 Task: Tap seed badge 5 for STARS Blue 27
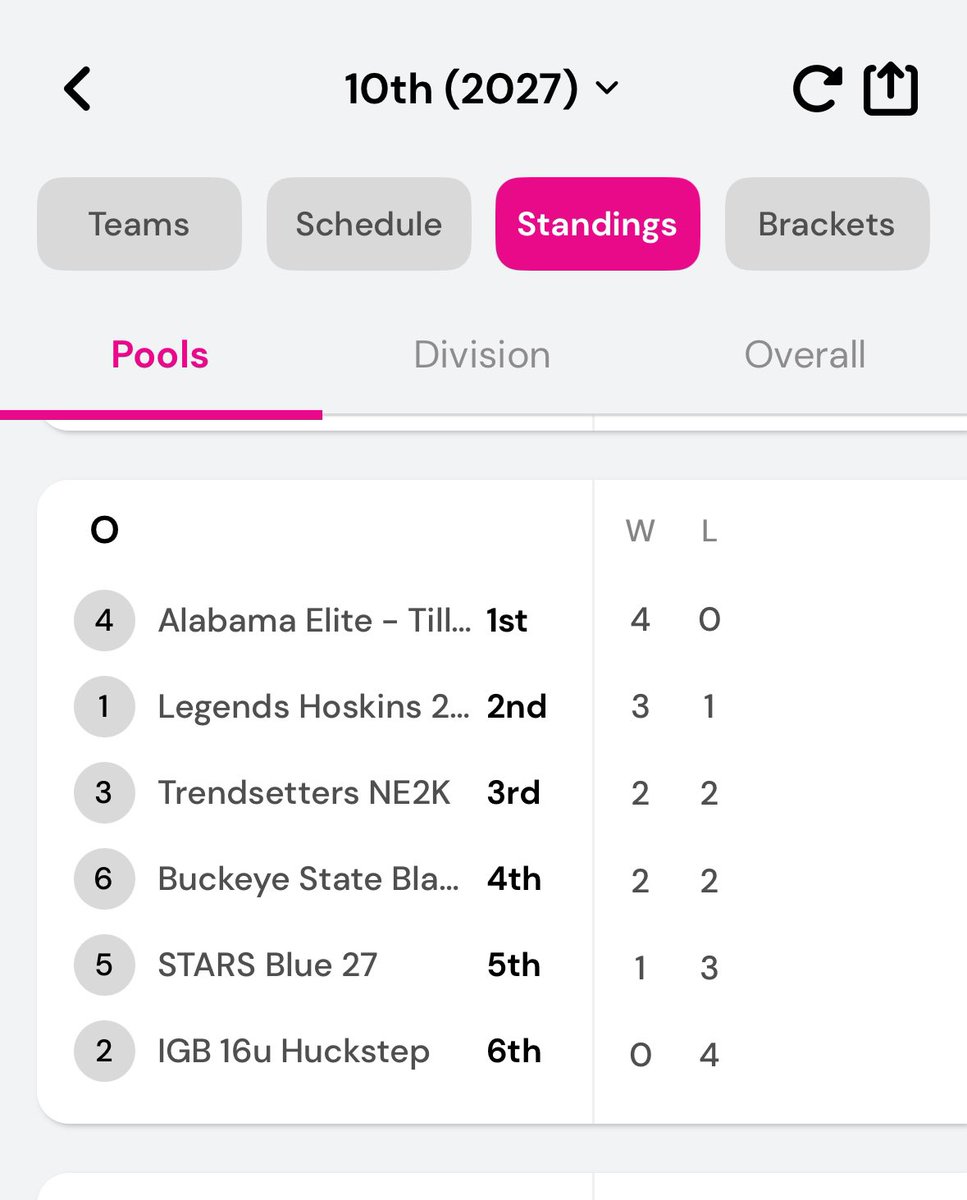(104, 965)
